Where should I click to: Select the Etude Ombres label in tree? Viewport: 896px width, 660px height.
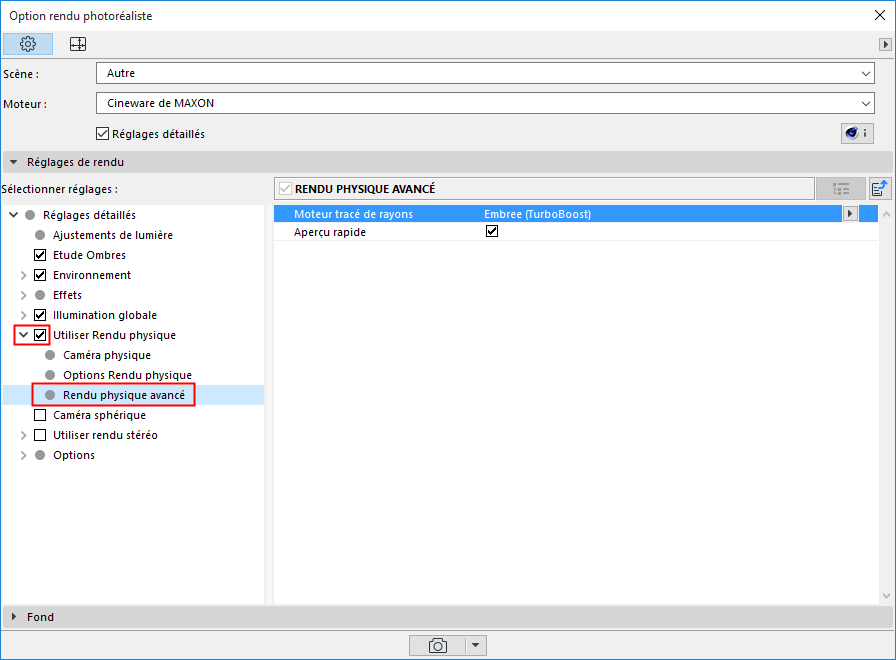(89, 255)
